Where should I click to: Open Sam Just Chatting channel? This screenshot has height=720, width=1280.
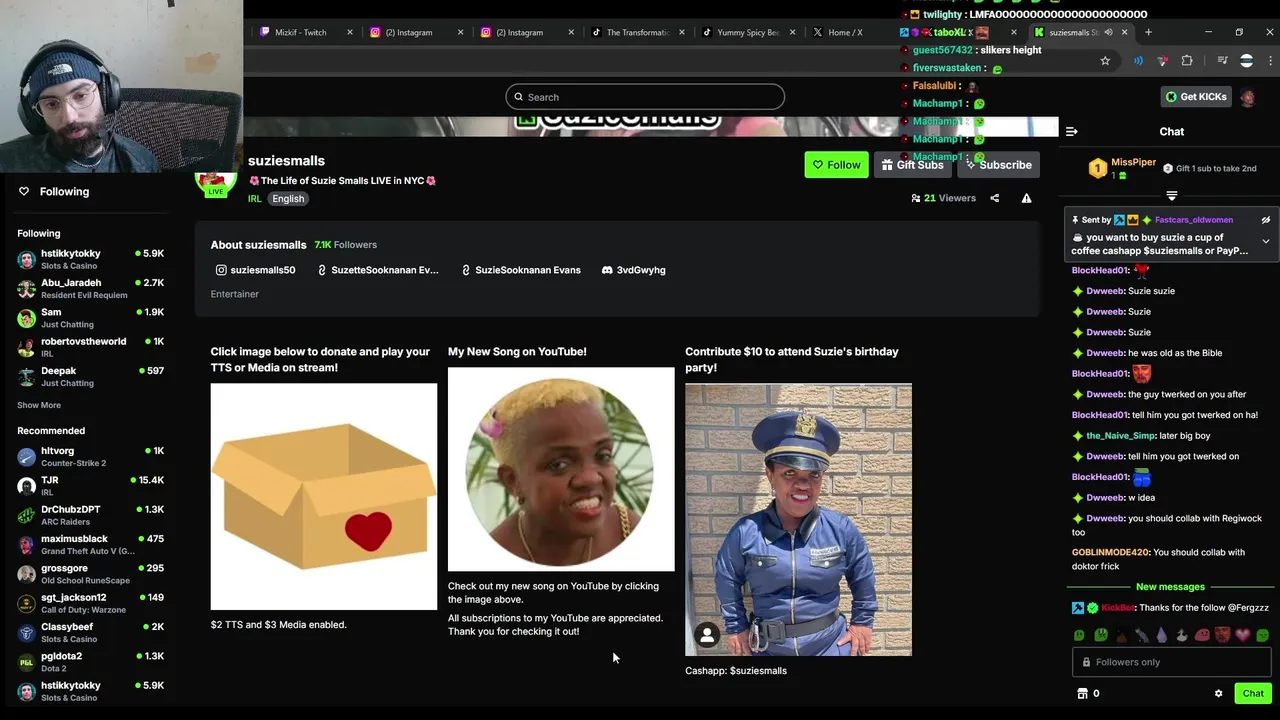[90, 318]
